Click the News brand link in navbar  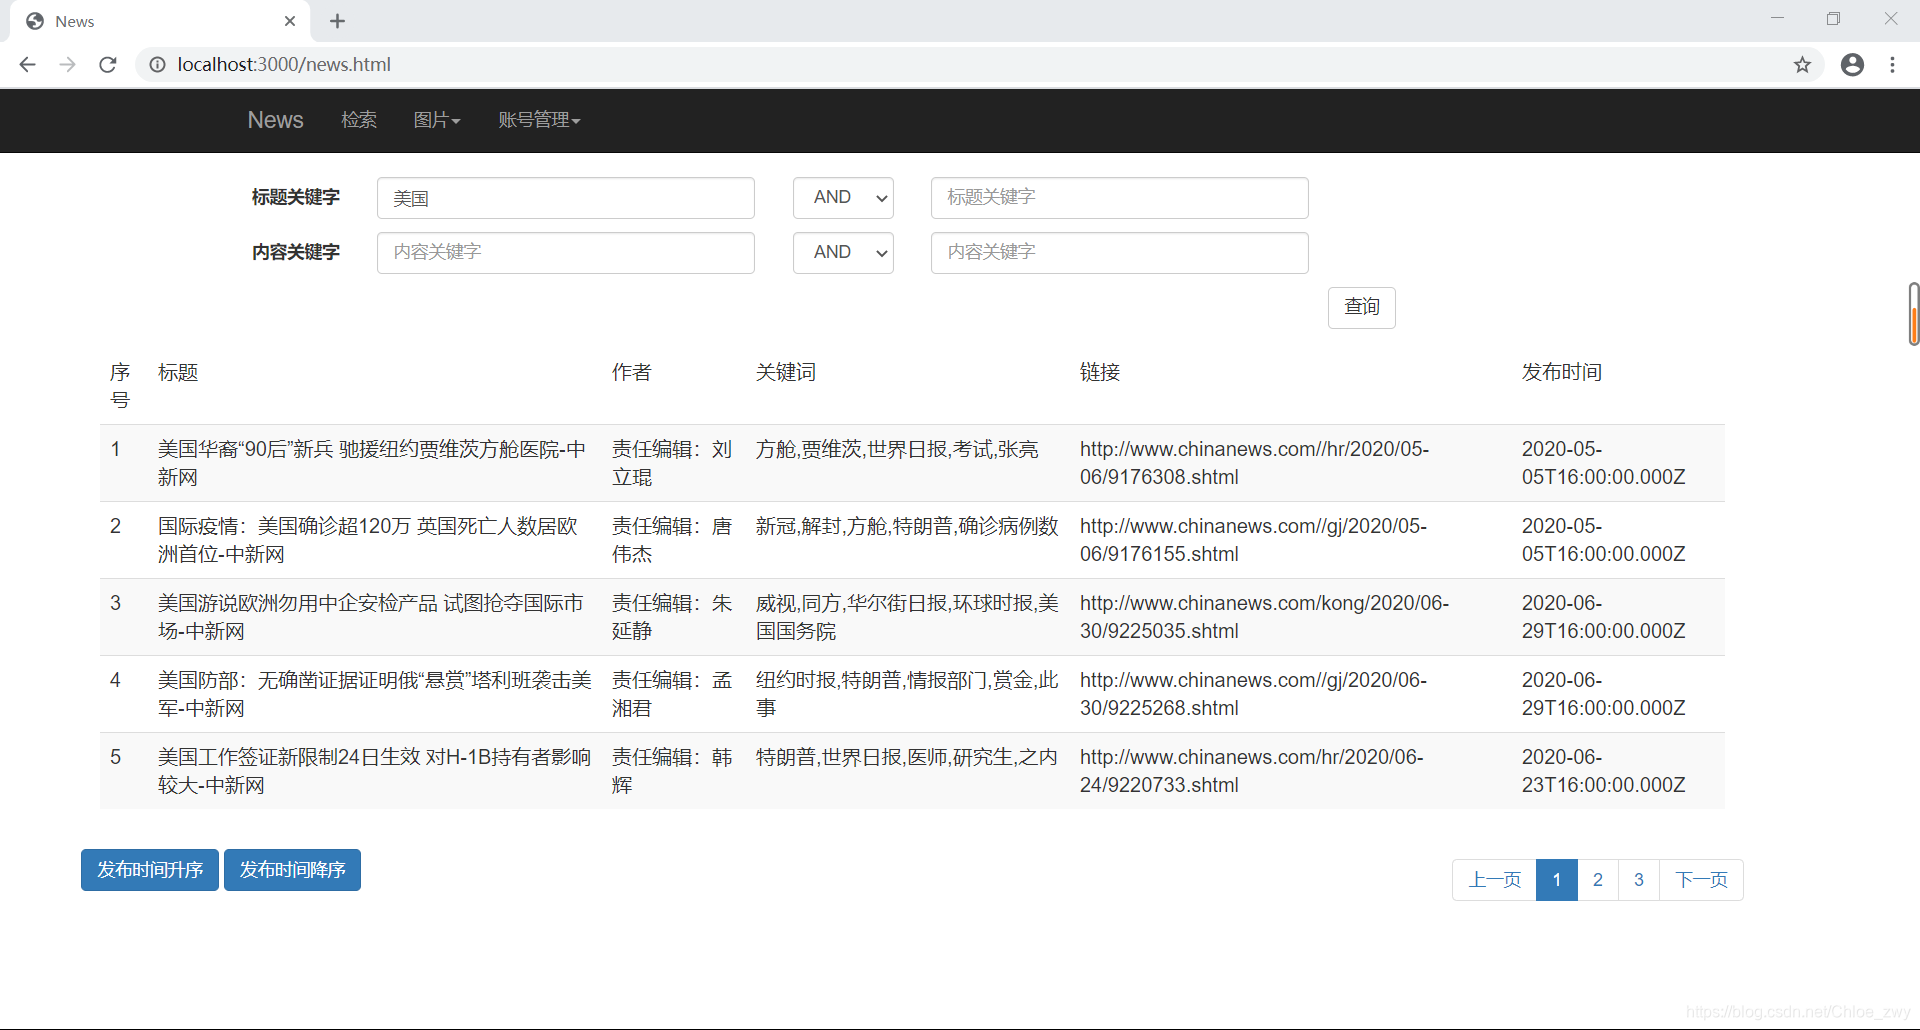275,120
